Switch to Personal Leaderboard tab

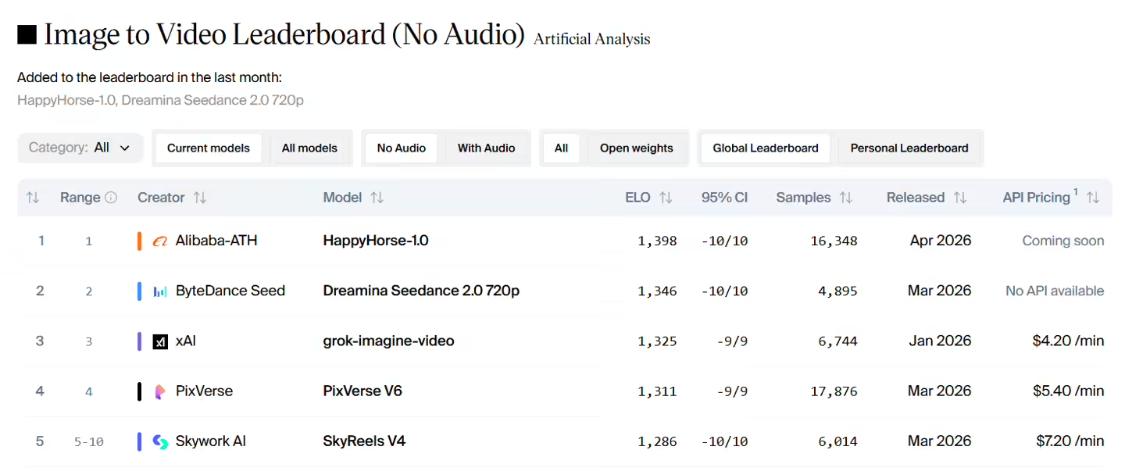click(909, 148)
